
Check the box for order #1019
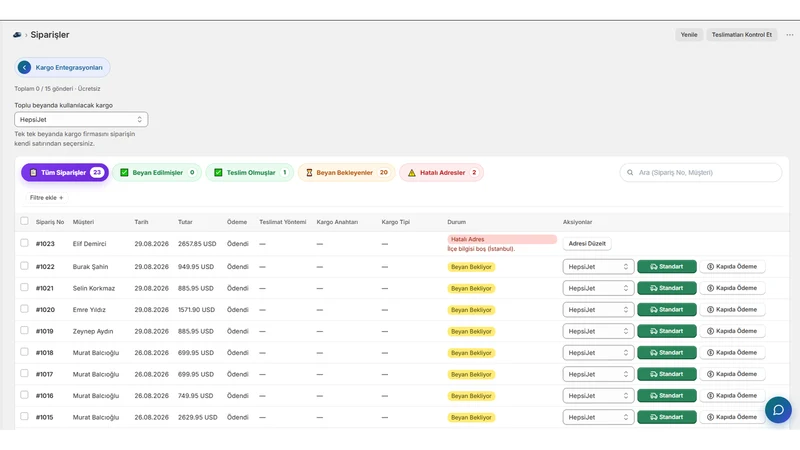[x=24, y=330]
